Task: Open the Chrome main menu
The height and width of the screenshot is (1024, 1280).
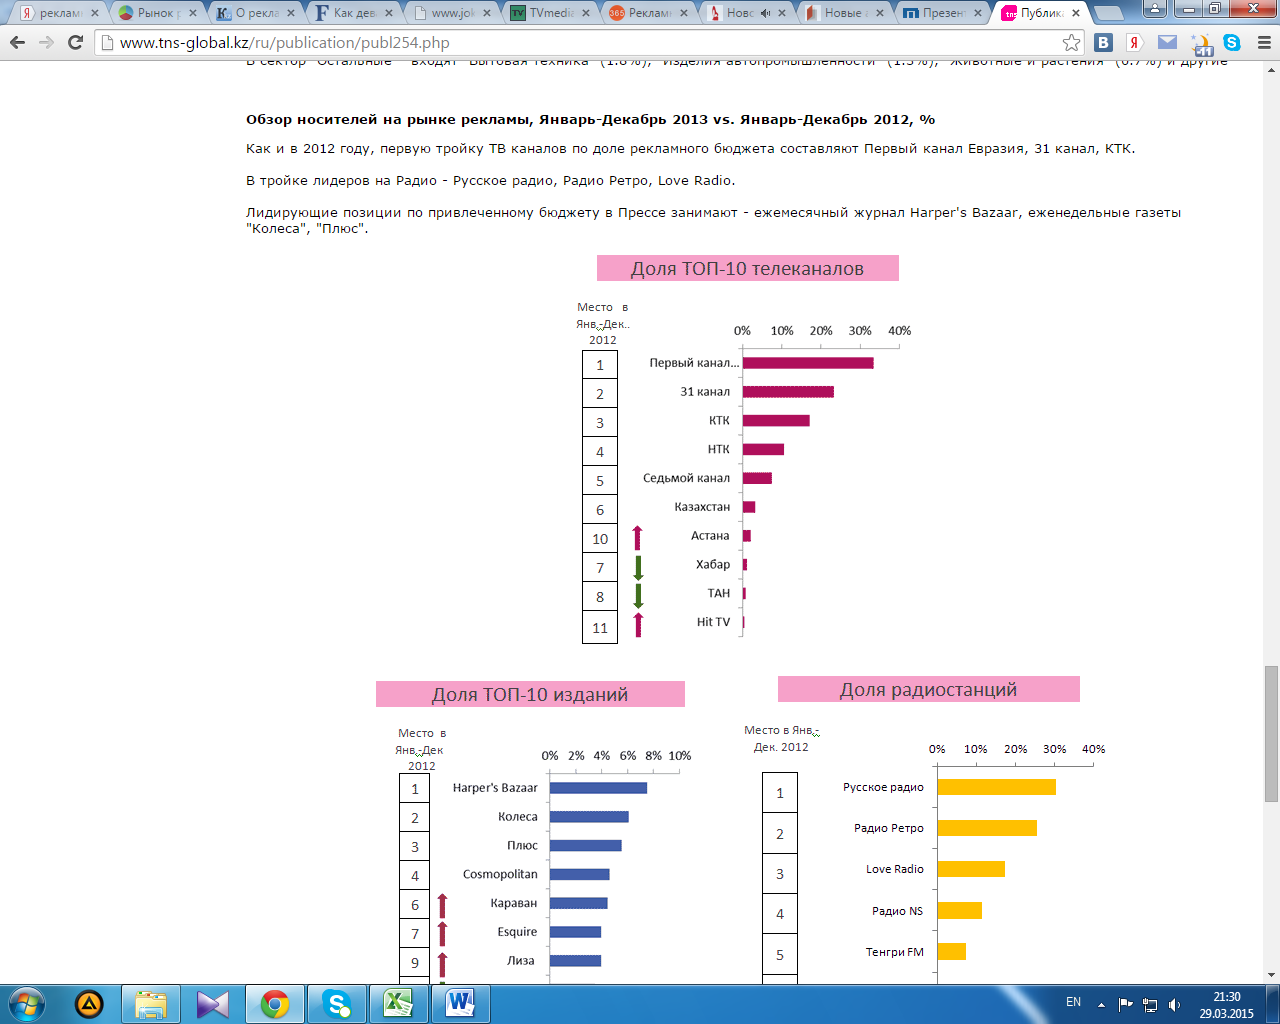Action: 1263,42
